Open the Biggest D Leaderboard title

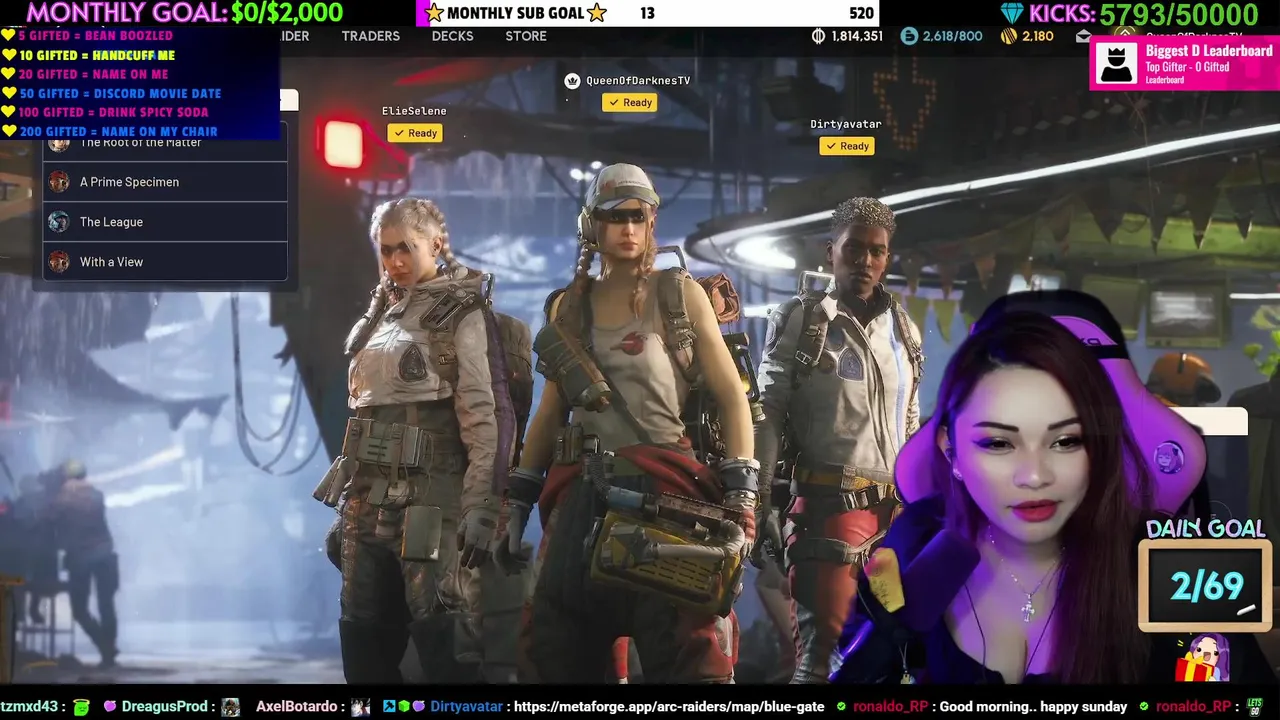point(1208,51)
